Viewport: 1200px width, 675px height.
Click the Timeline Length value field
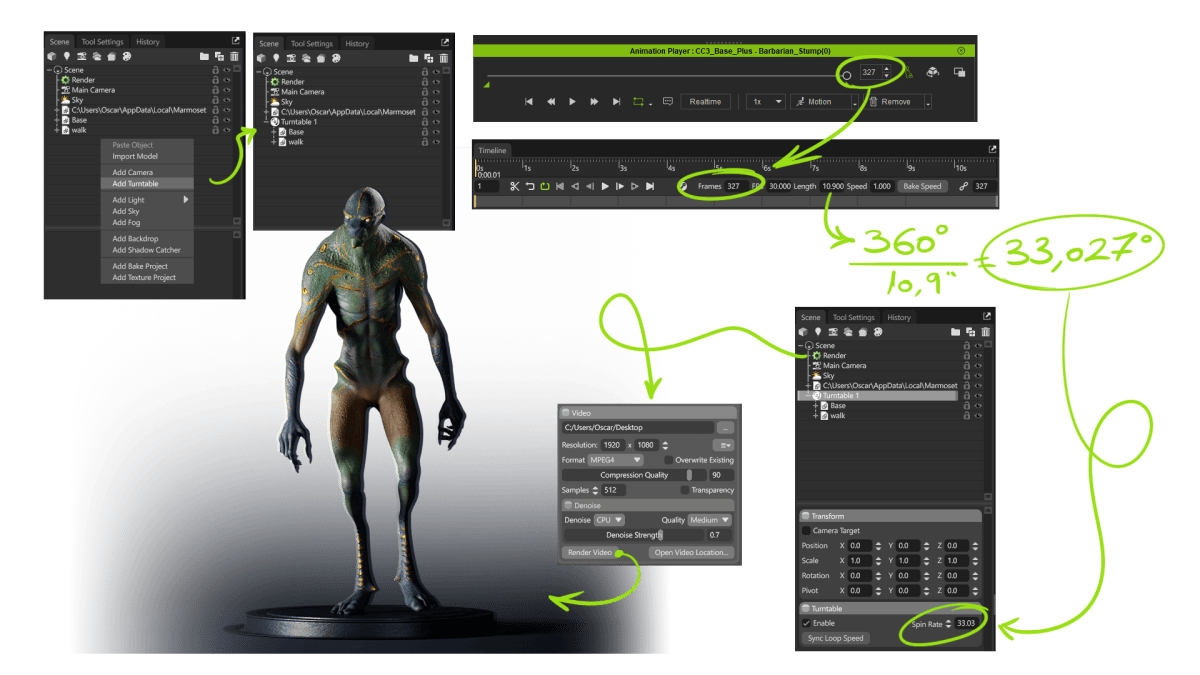(x=832, y=186)
